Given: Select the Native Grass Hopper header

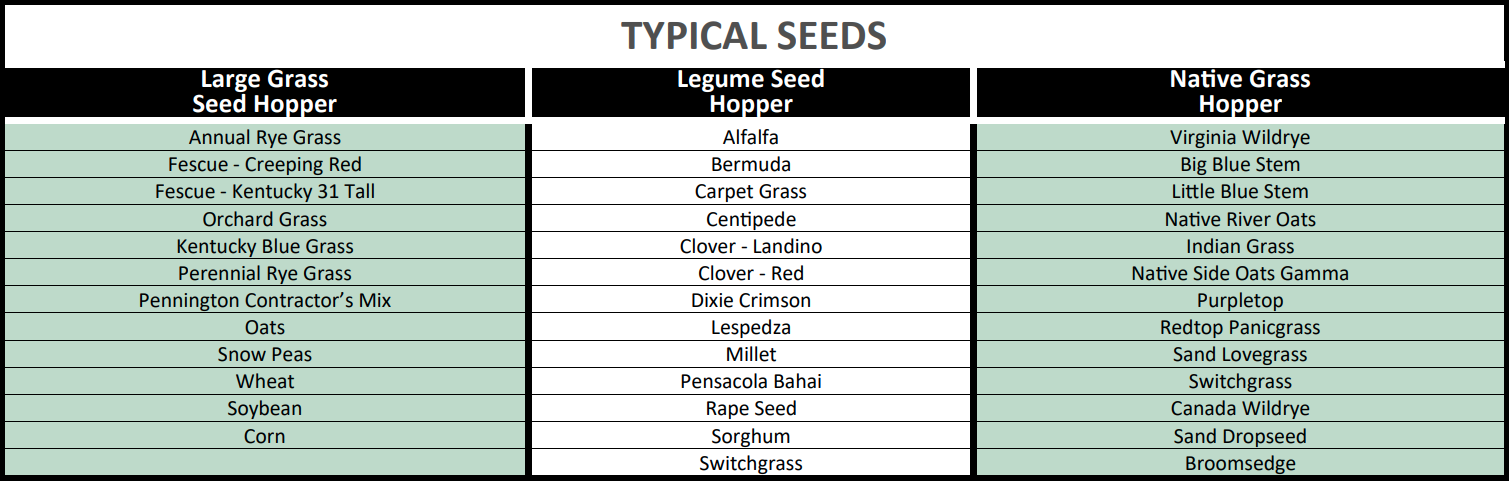Looking at the screenshot, I should click(1240, 92).
